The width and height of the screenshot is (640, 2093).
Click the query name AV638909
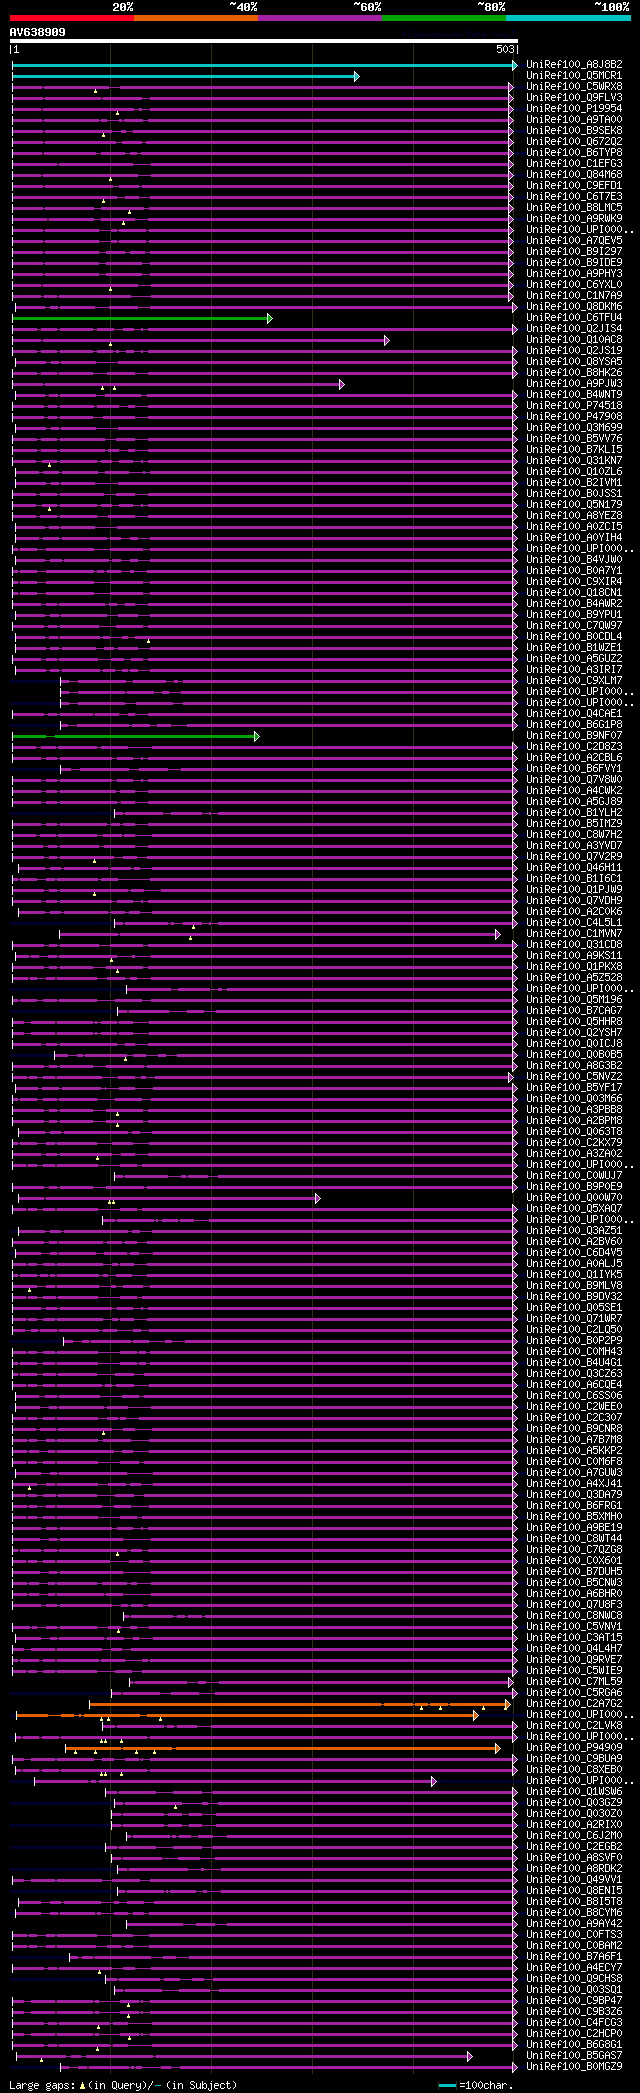[38, 32]
